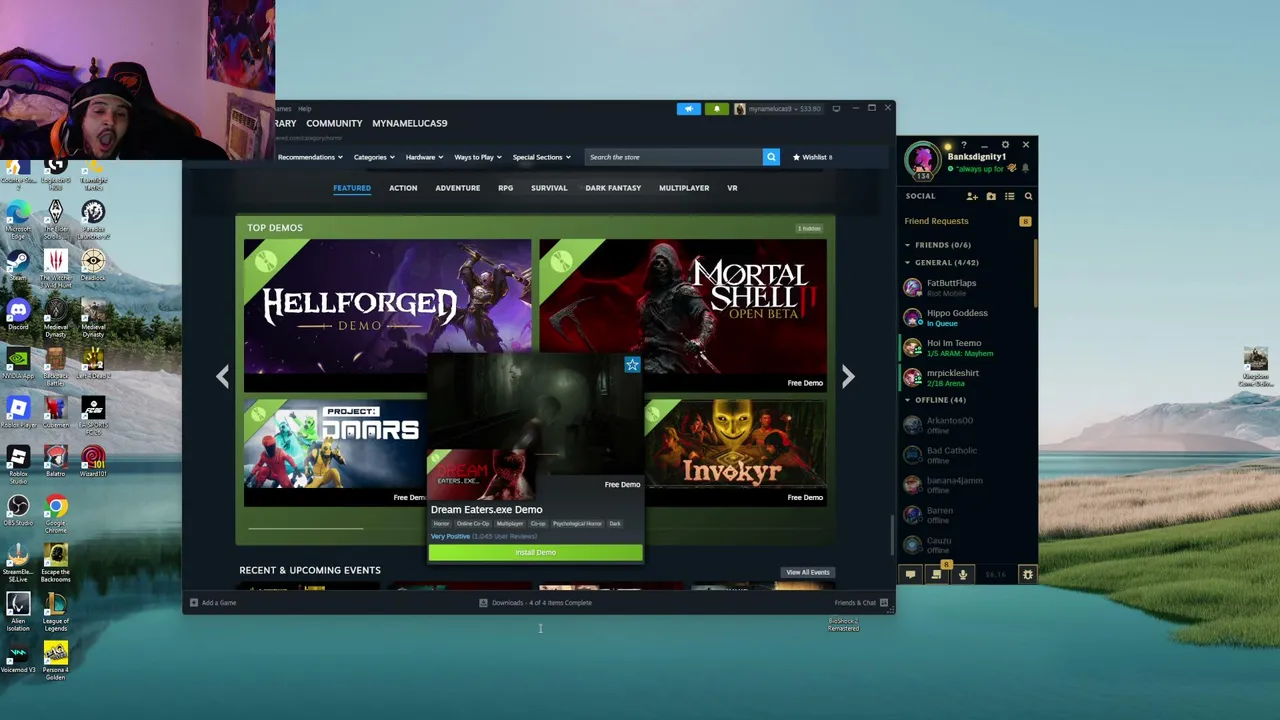Click the Search the store field
The height and width of the screenshot is (720, 1280).
click(x=674, y=157)
